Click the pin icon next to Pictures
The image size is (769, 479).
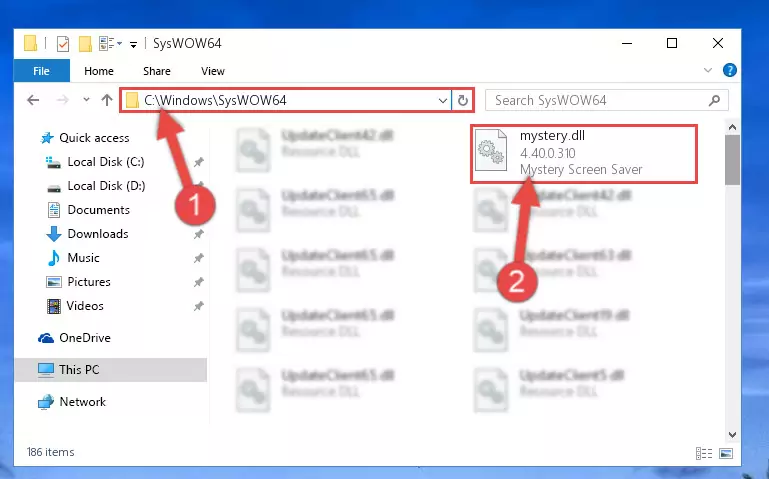[198, 282]
